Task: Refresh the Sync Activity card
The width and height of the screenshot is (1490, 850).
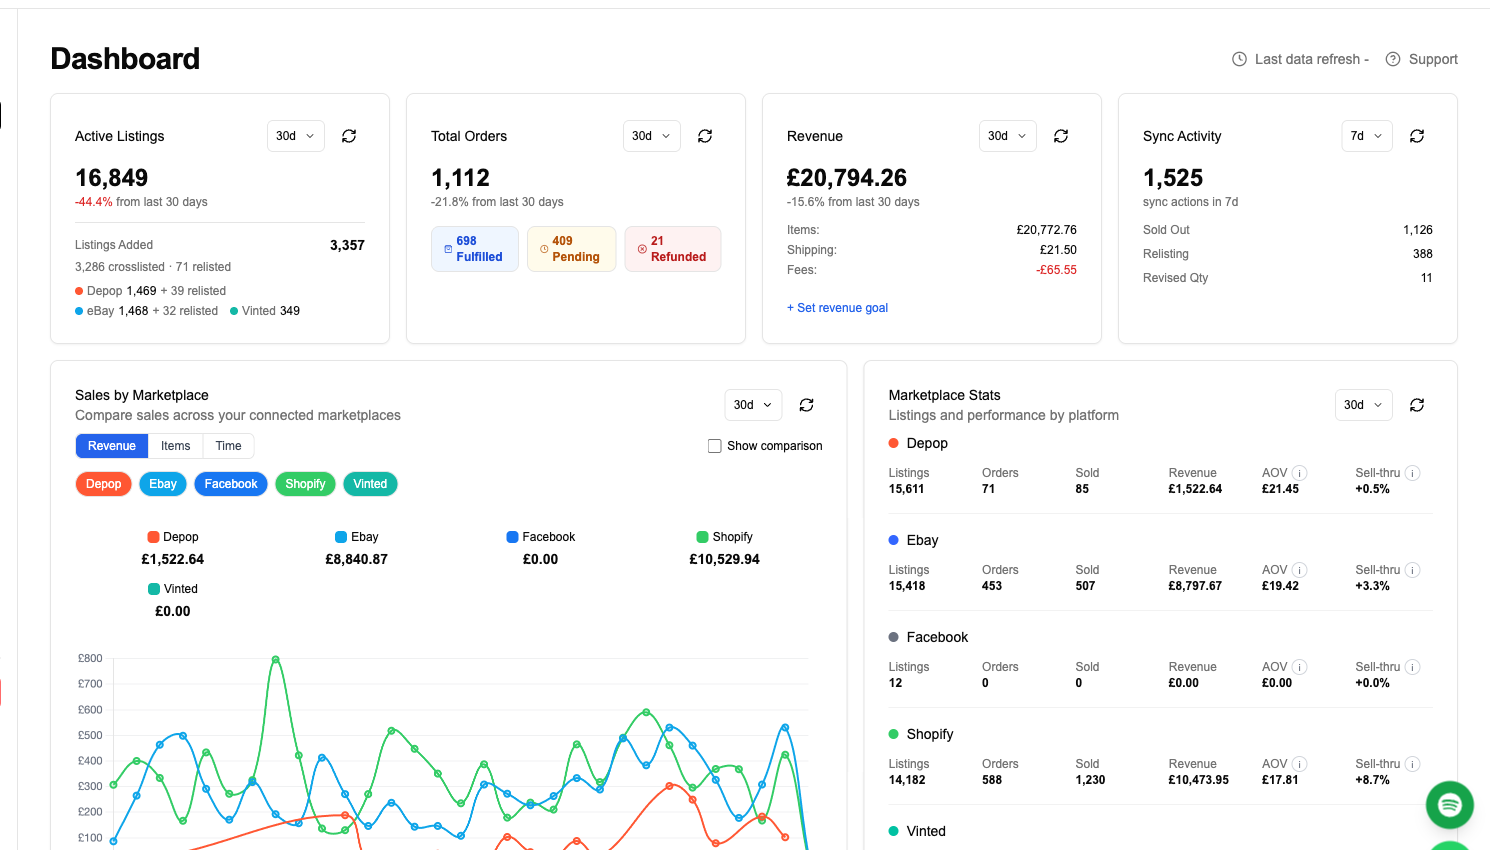Action: point(1417,136)
